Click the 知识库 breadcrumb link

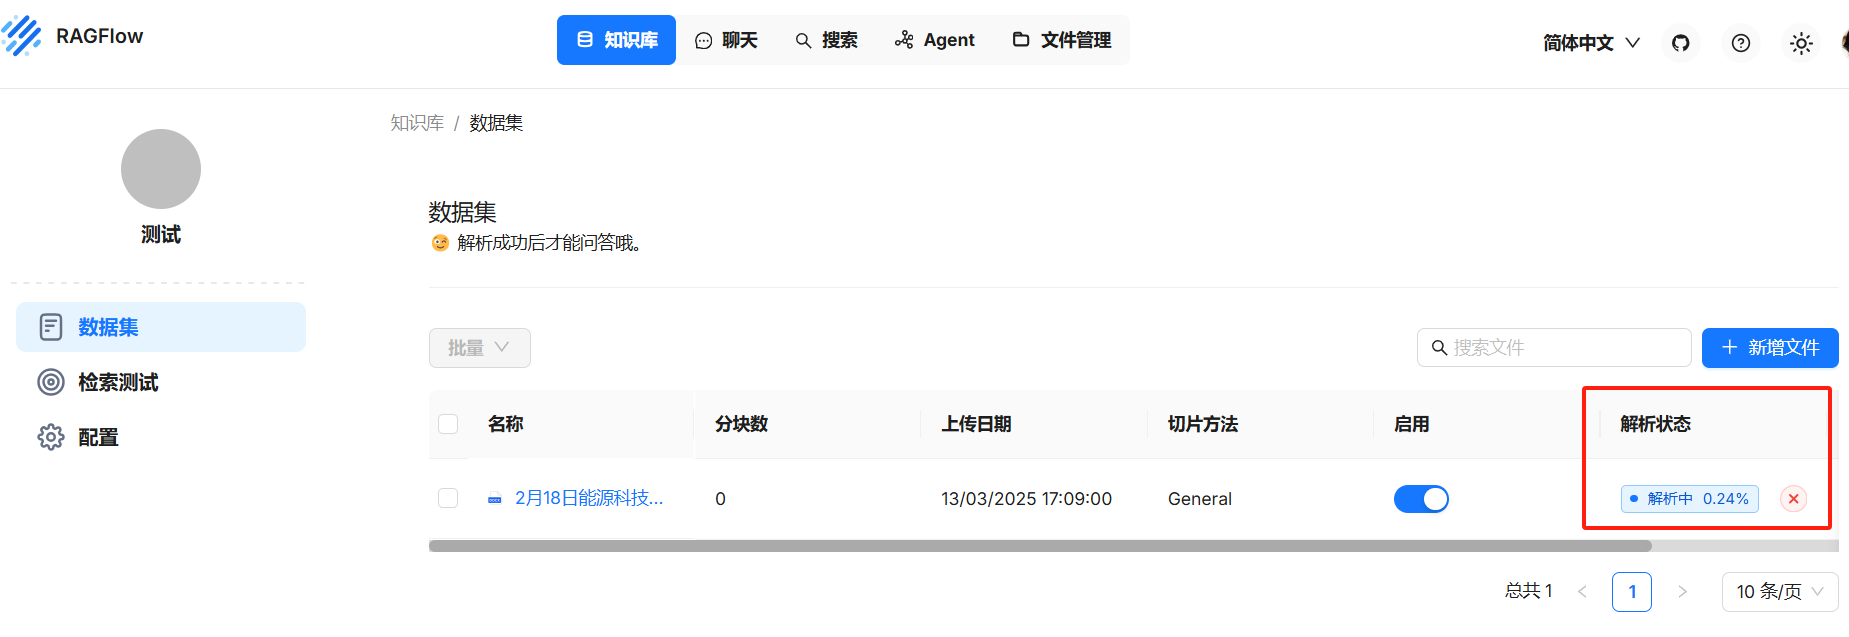tap(417, 123)
